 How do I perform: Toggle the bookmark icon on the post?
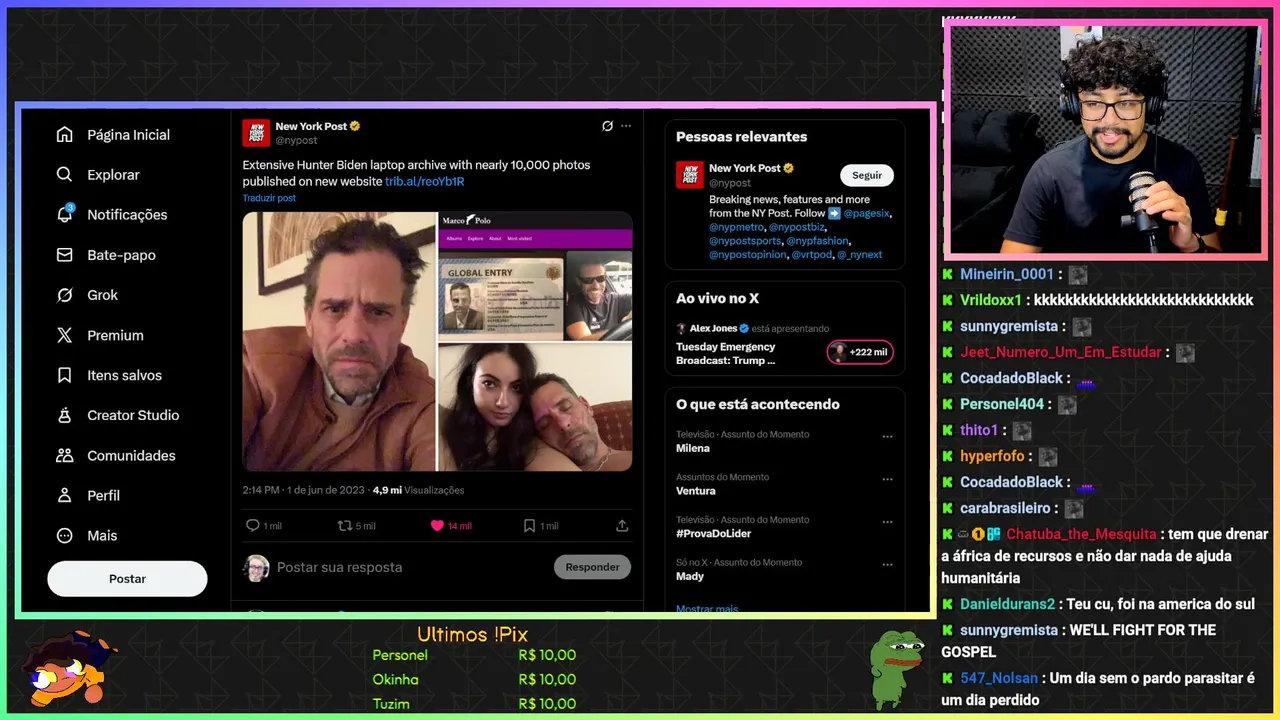click(x=530, y=526)
